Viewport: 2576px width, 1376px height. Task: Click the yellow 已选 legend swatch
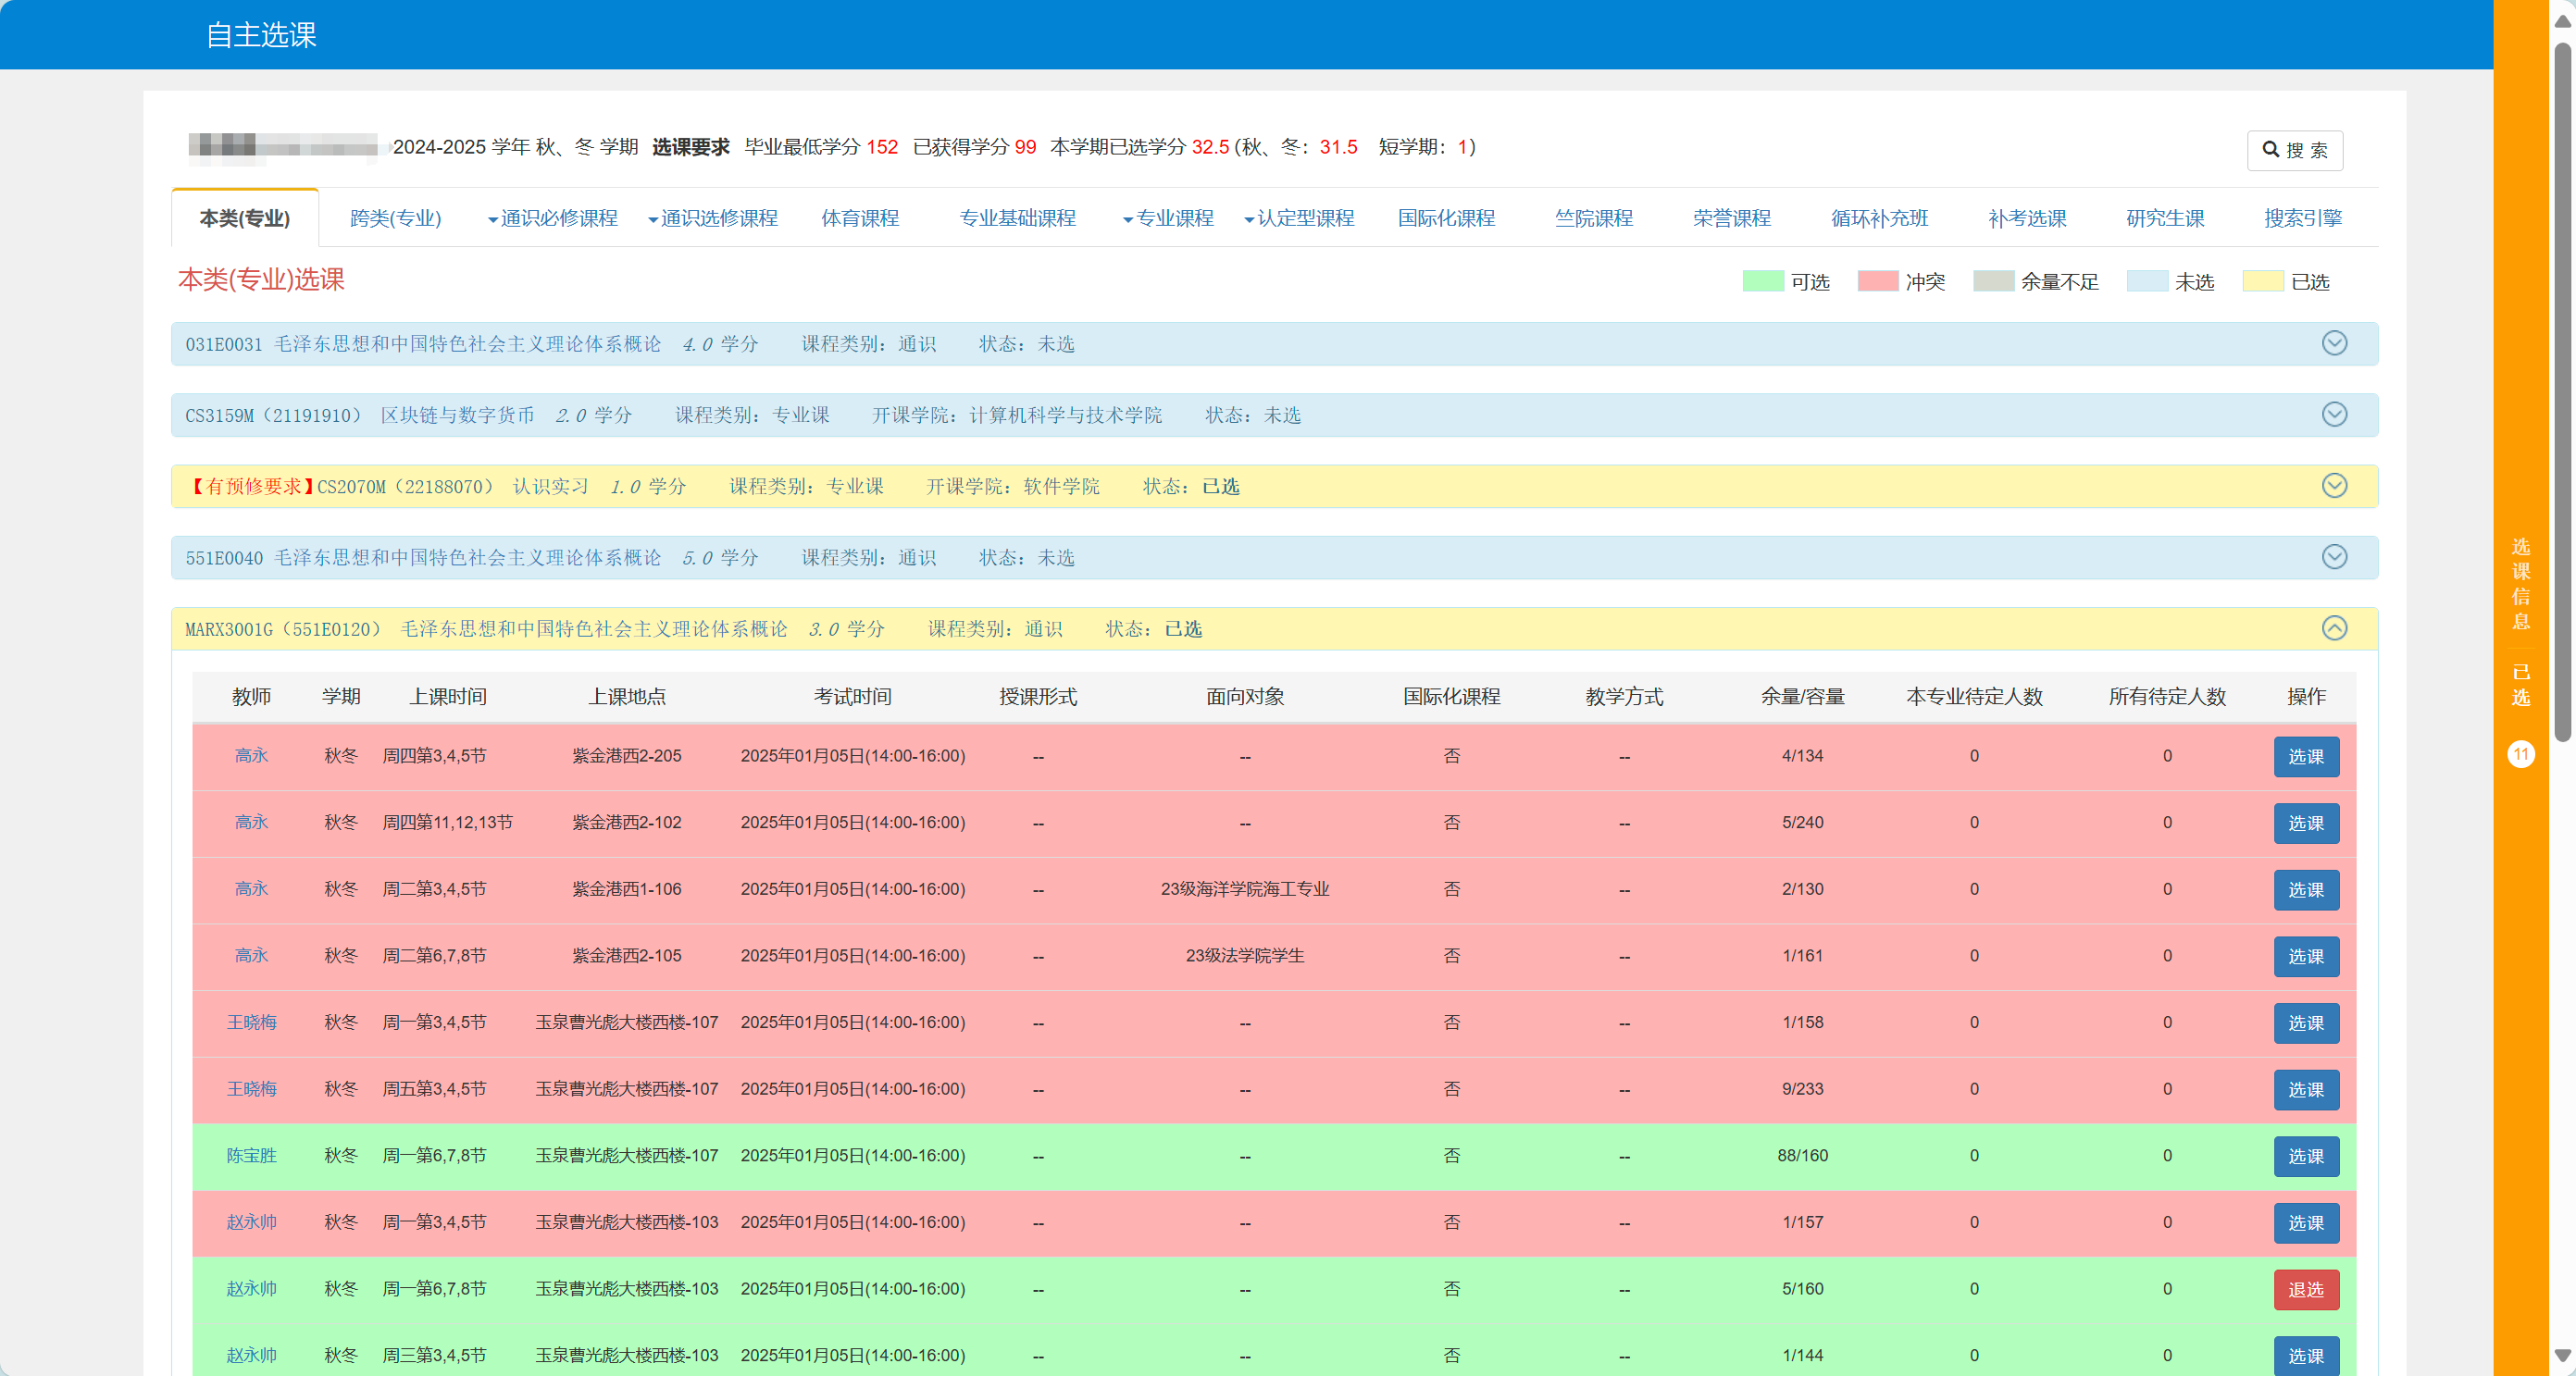(x=2262, y=281)
